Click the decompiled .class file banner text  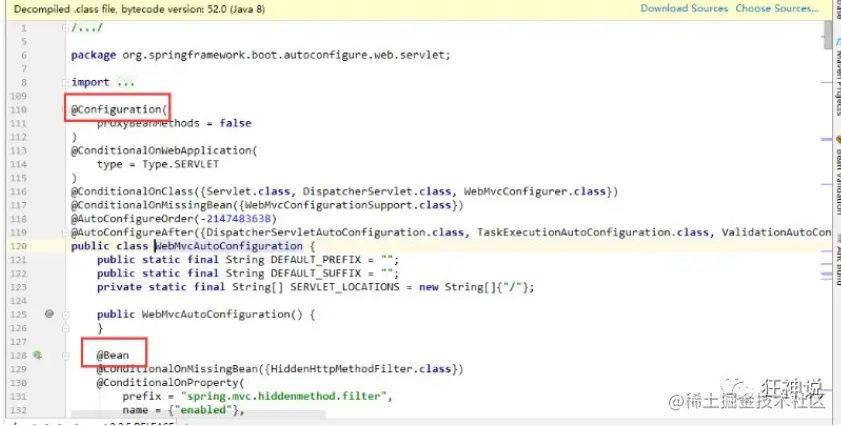(x=139, y=9)
